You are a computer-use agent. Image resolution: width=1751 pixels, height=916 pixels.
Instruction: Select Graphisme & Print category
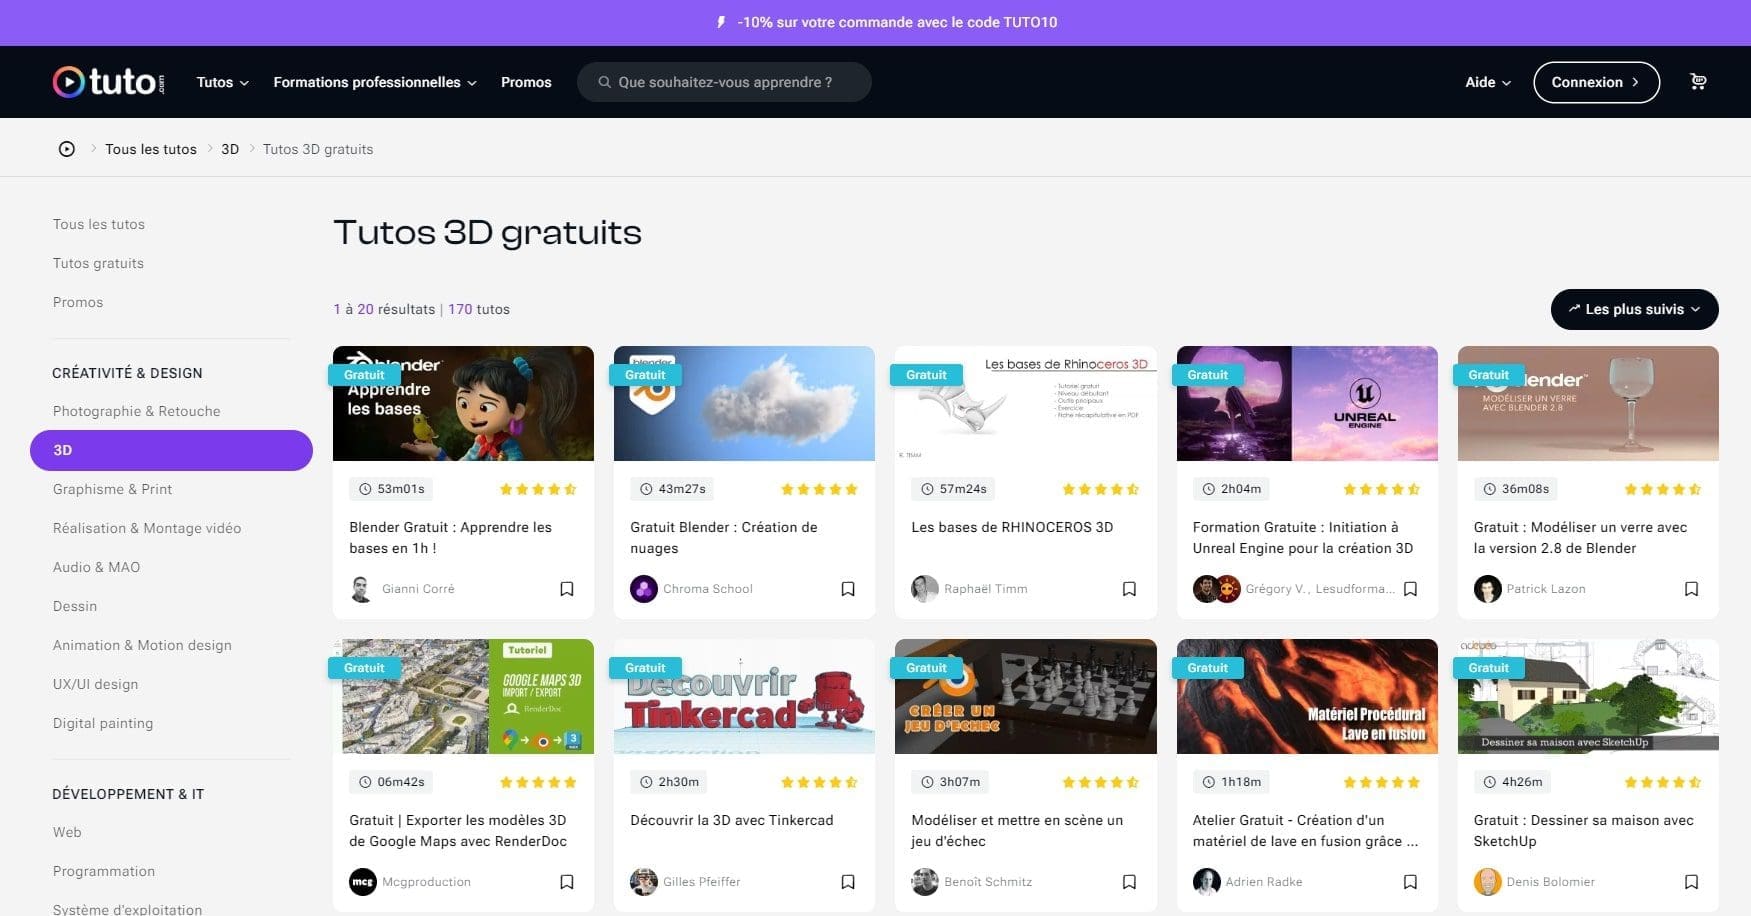coord(112,489)
